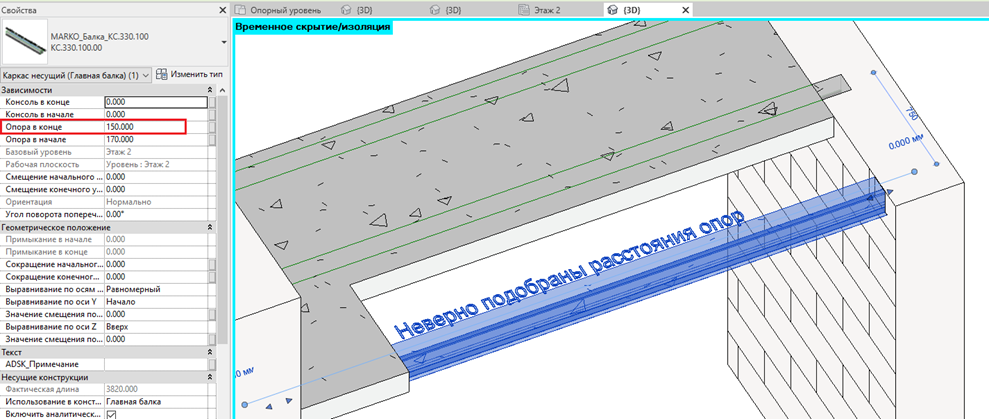This screenshot has width=989, height=419.
Task: Click associate button for Консоль в конце
Action: point(213,102)
